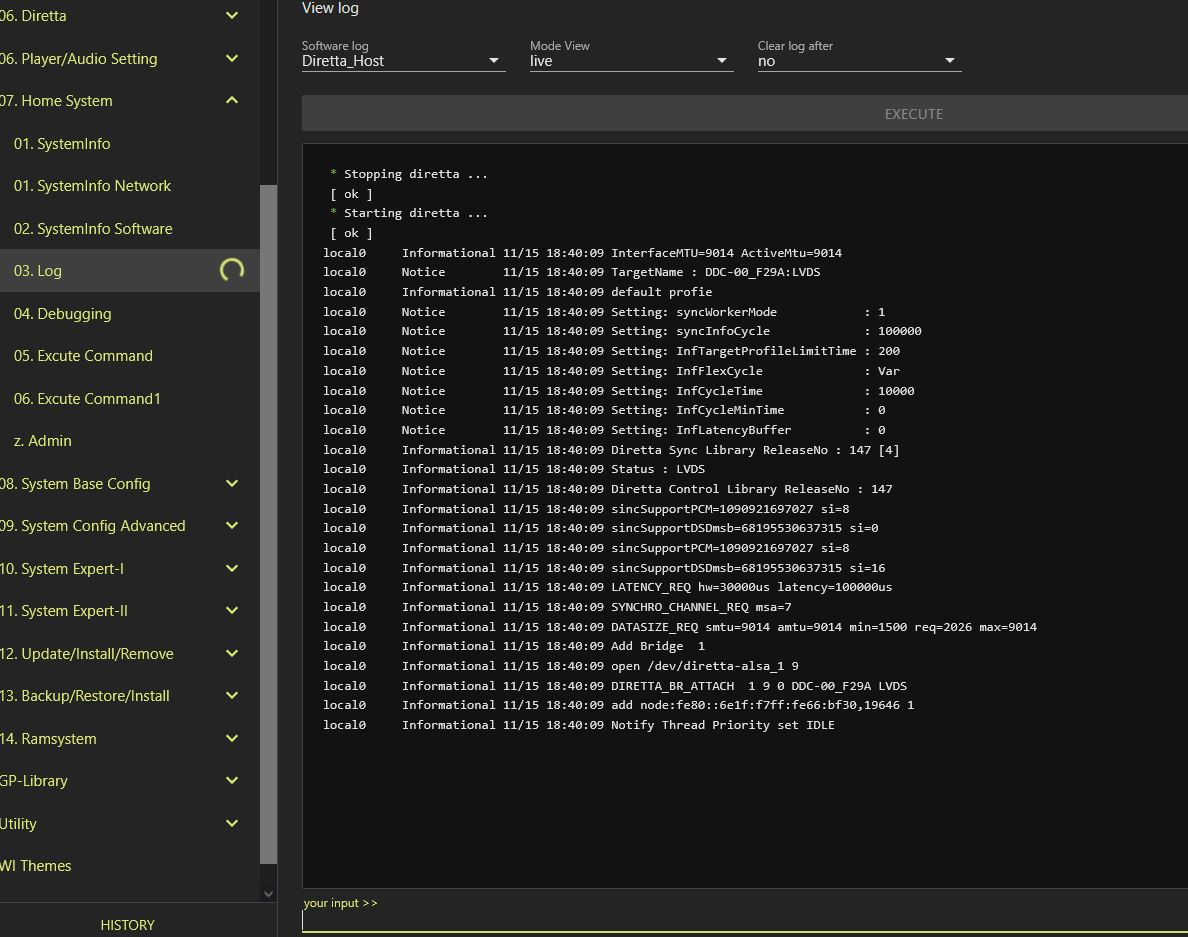The image size is (1188, 937).
Task: Expand 11. System Expert-II chevron
Action: (232, 611)
